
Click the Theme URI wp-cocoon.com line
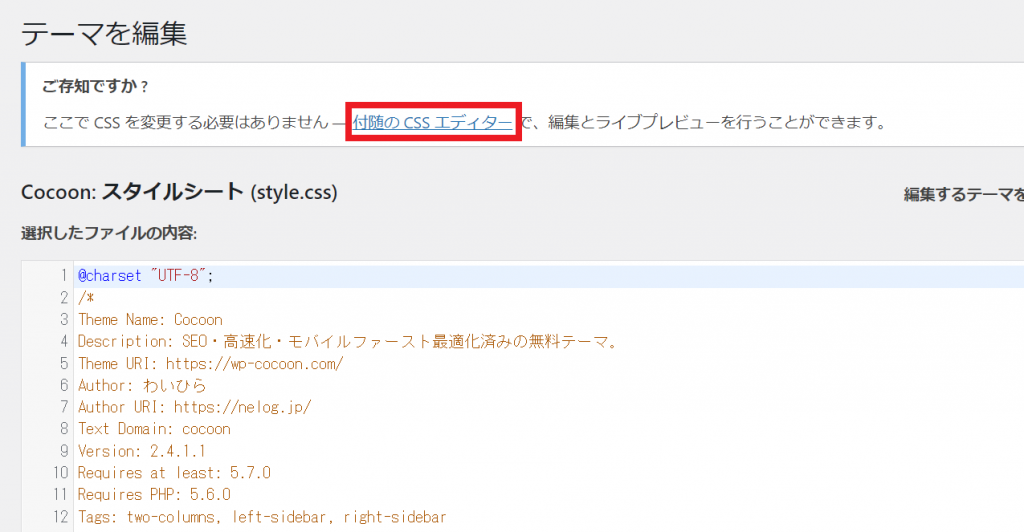[210, 364]
